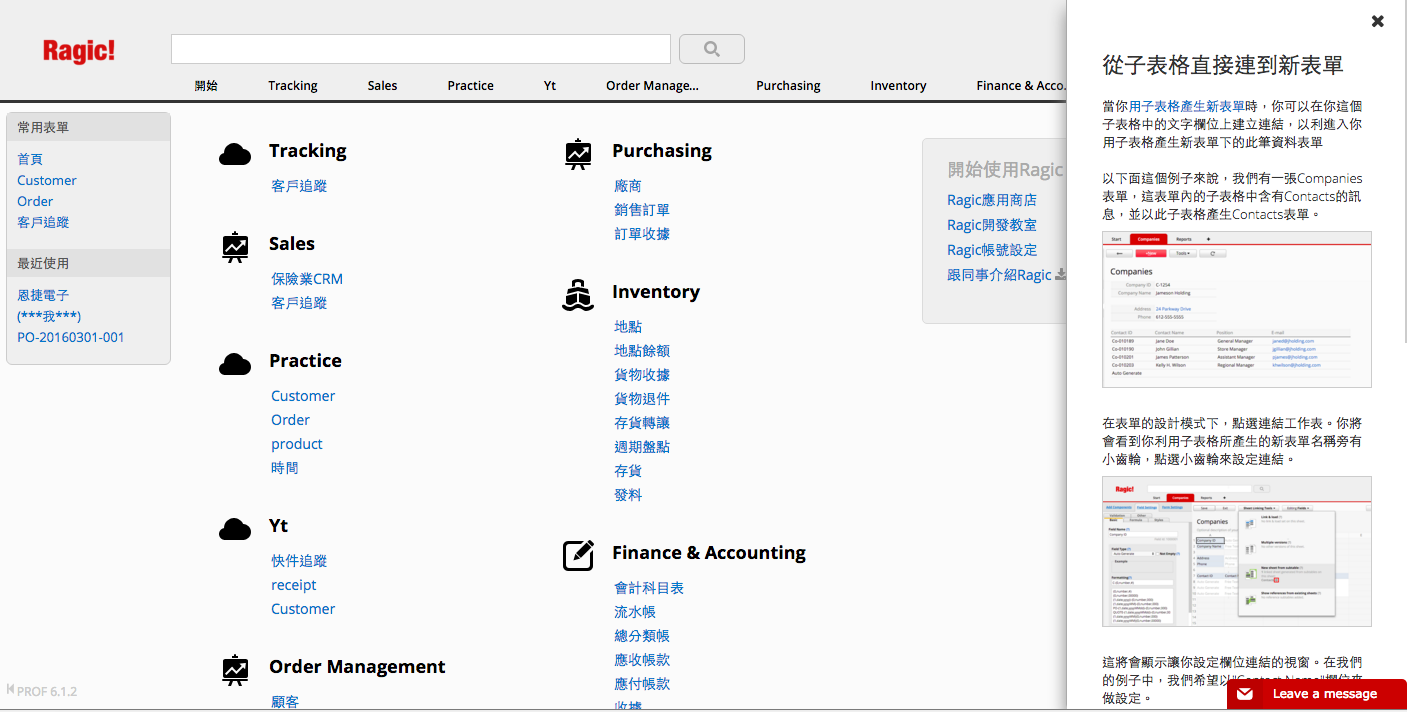Viewport: 1407px width, 712px height.
Task: Open the receipt sheet under Yt
Action: [293, 585]
